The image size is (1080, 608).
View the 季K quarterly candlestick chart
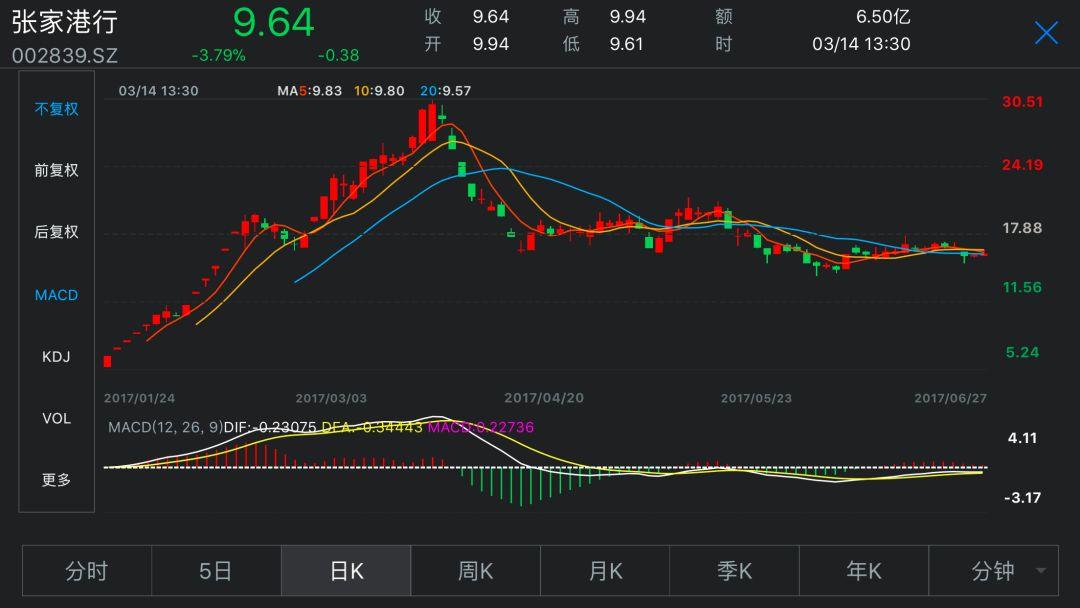point(735,571)
